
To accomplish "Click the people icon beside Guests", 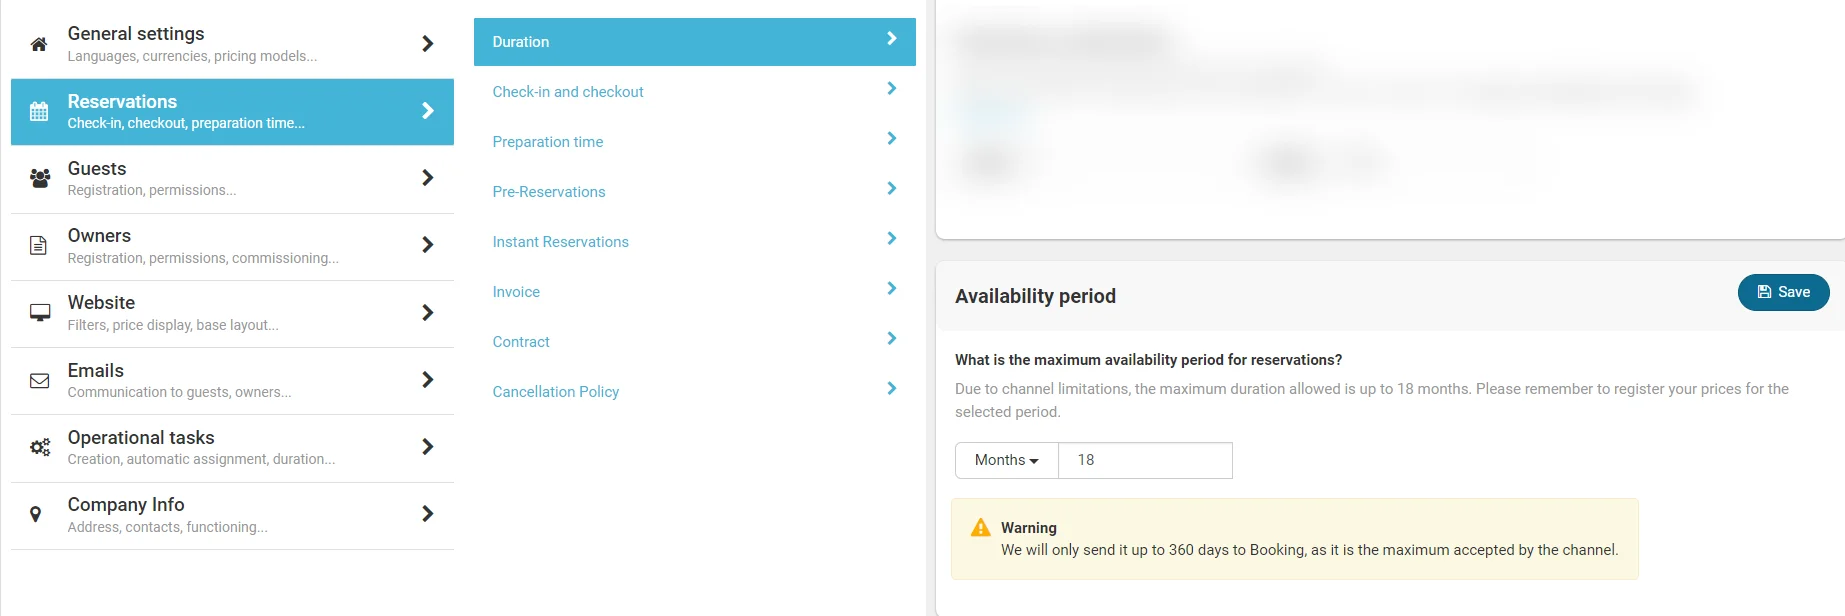I will [x=40, y=178].
